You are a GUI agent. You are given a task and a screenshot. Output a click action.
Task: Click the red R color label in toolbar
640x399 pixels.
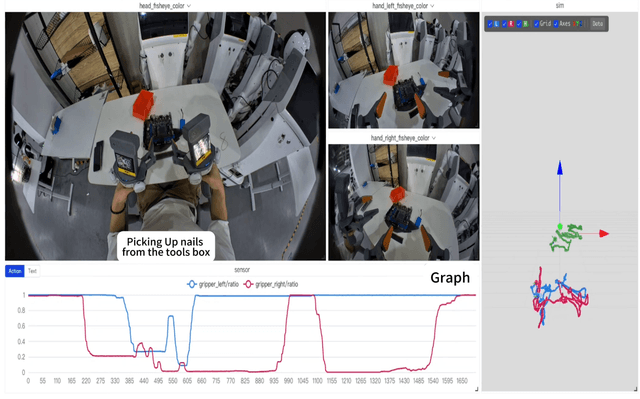[511, 24]
